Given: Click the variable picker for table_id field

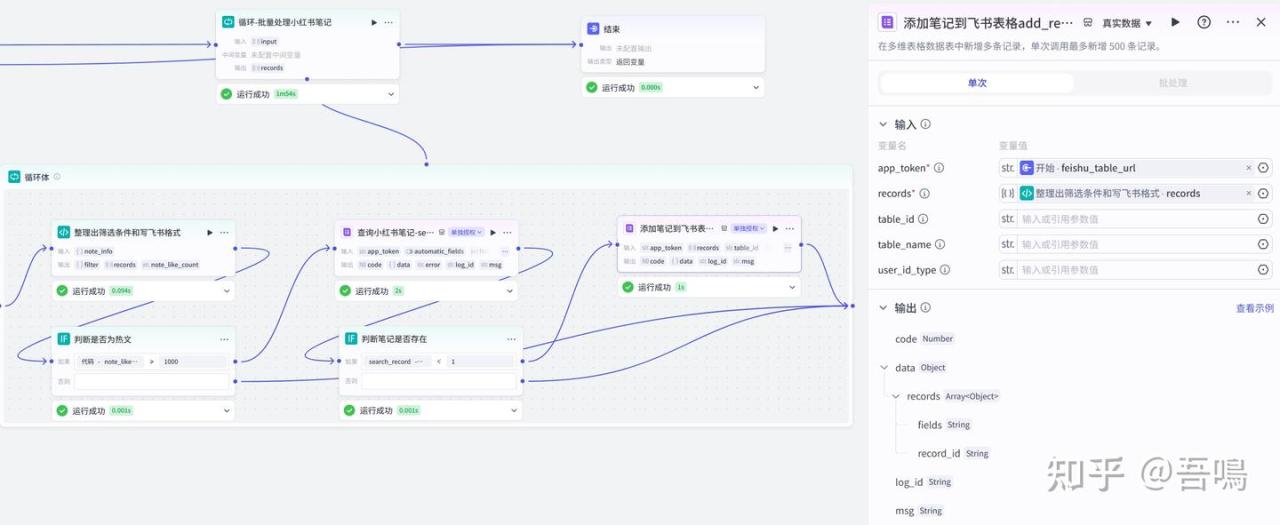Looking at the screenshot, I should click(x=1263, y=219).
